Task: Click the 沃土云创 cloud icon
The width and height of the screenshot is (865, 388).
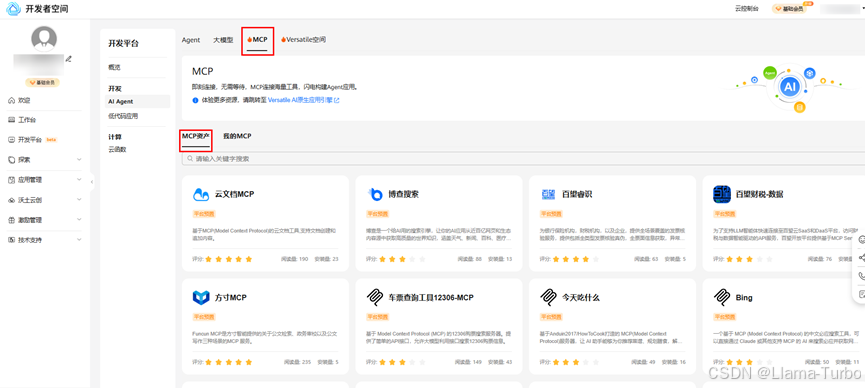Action: pos(12,200)
